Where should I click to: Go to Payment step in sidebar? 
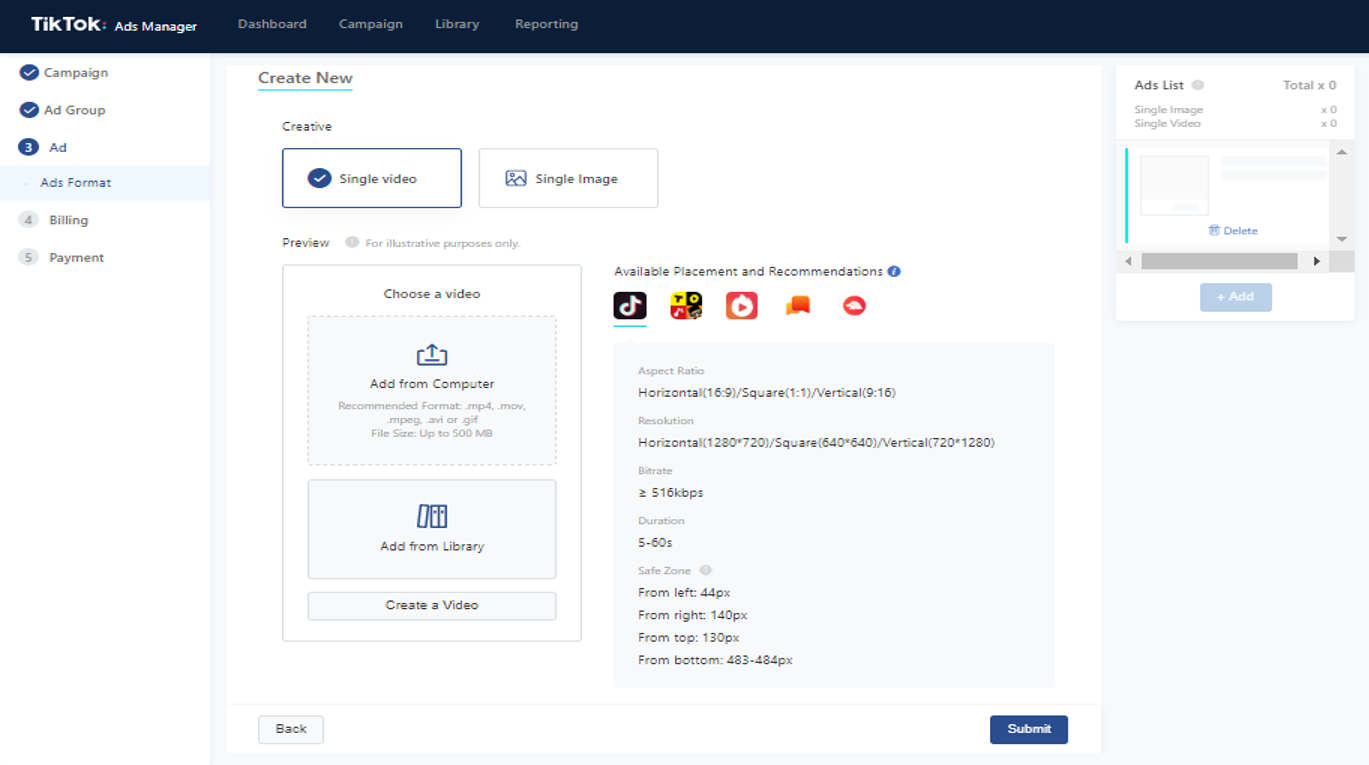click(77, 257)
